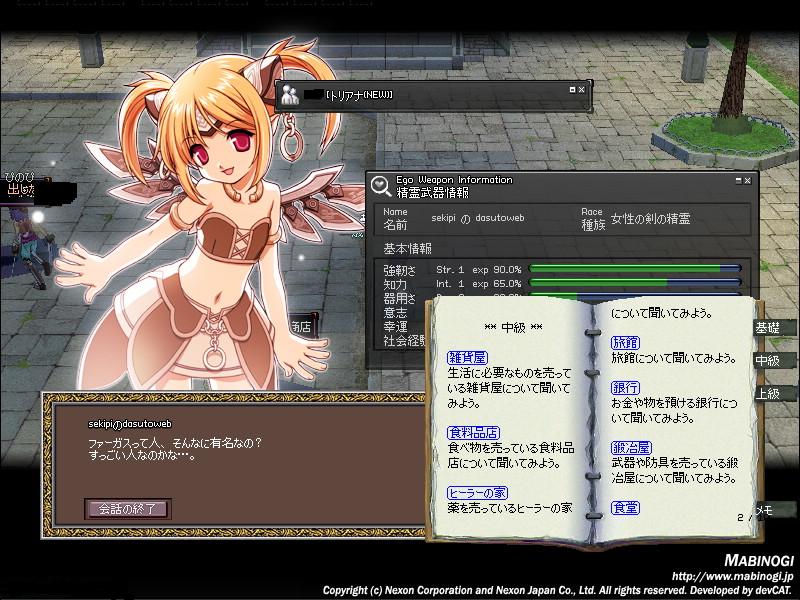Screen dimensions: 800x600
Task: Select the 食料品店 keyword
Action: point(473,433)
